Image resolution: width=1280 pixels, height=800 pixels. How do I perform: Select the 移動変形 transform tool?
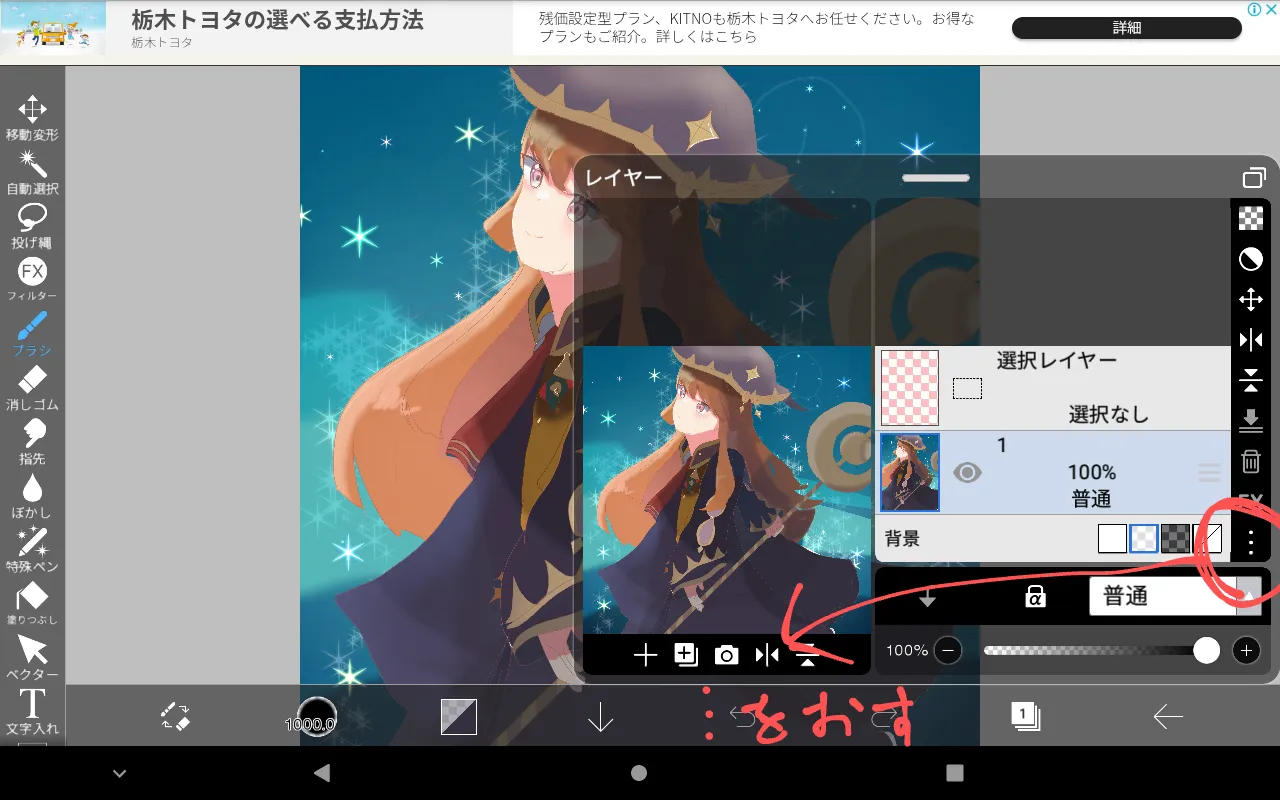pos(32,117)
